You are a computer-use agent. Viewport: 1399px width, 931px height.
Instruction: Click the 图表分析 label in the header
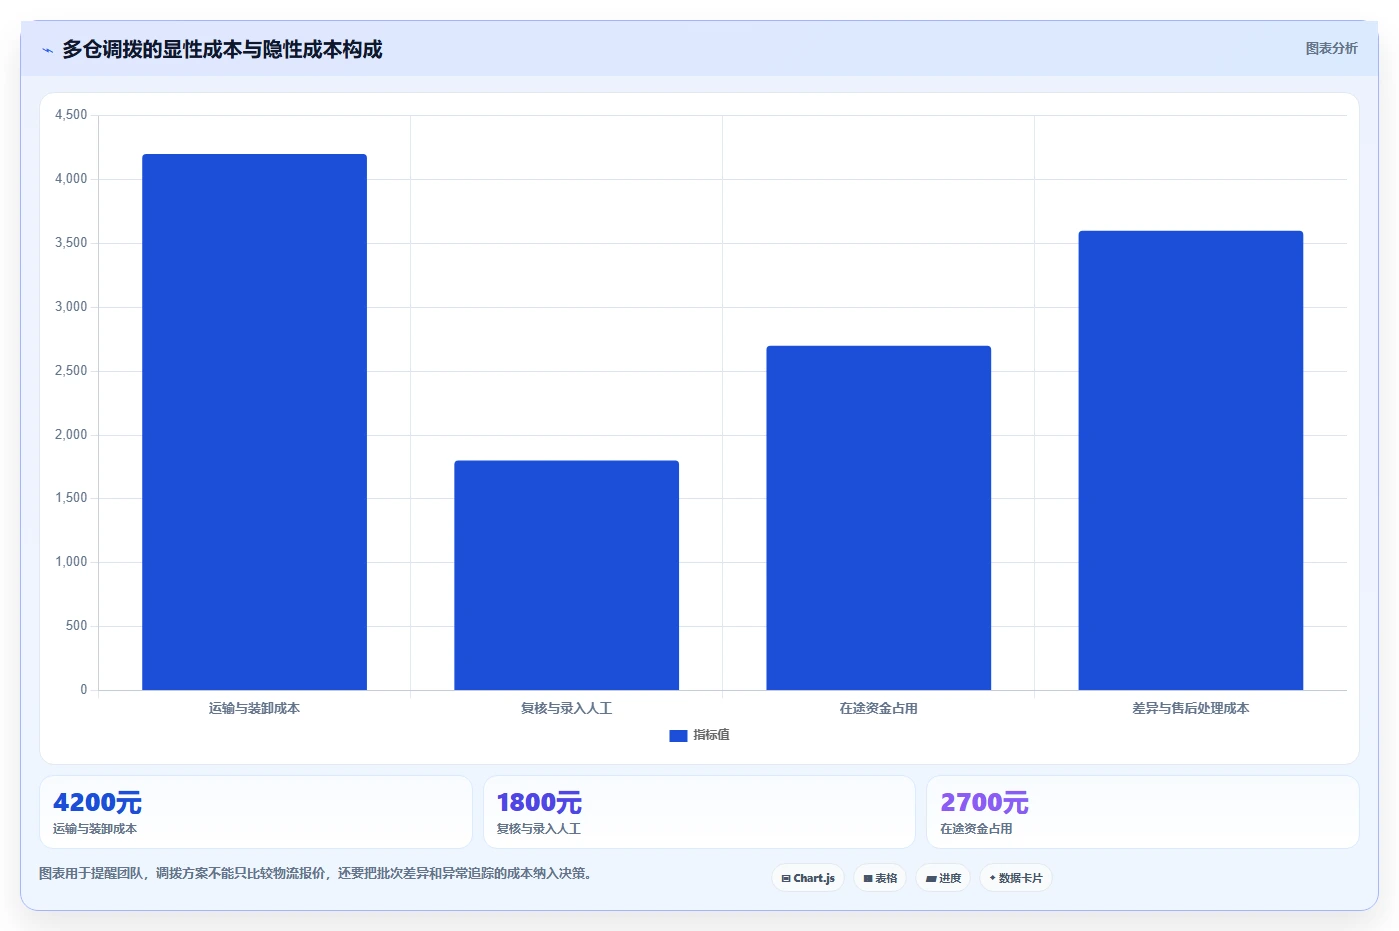tap(1331, 48)
